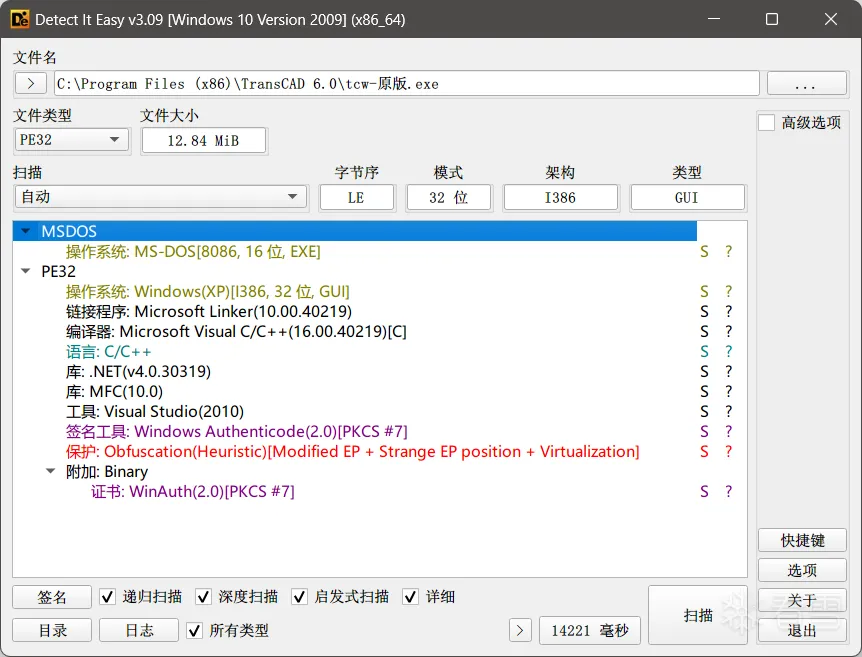
Task: Click S icon on Windows(XP) row
Action: click(x=704, y=291)
